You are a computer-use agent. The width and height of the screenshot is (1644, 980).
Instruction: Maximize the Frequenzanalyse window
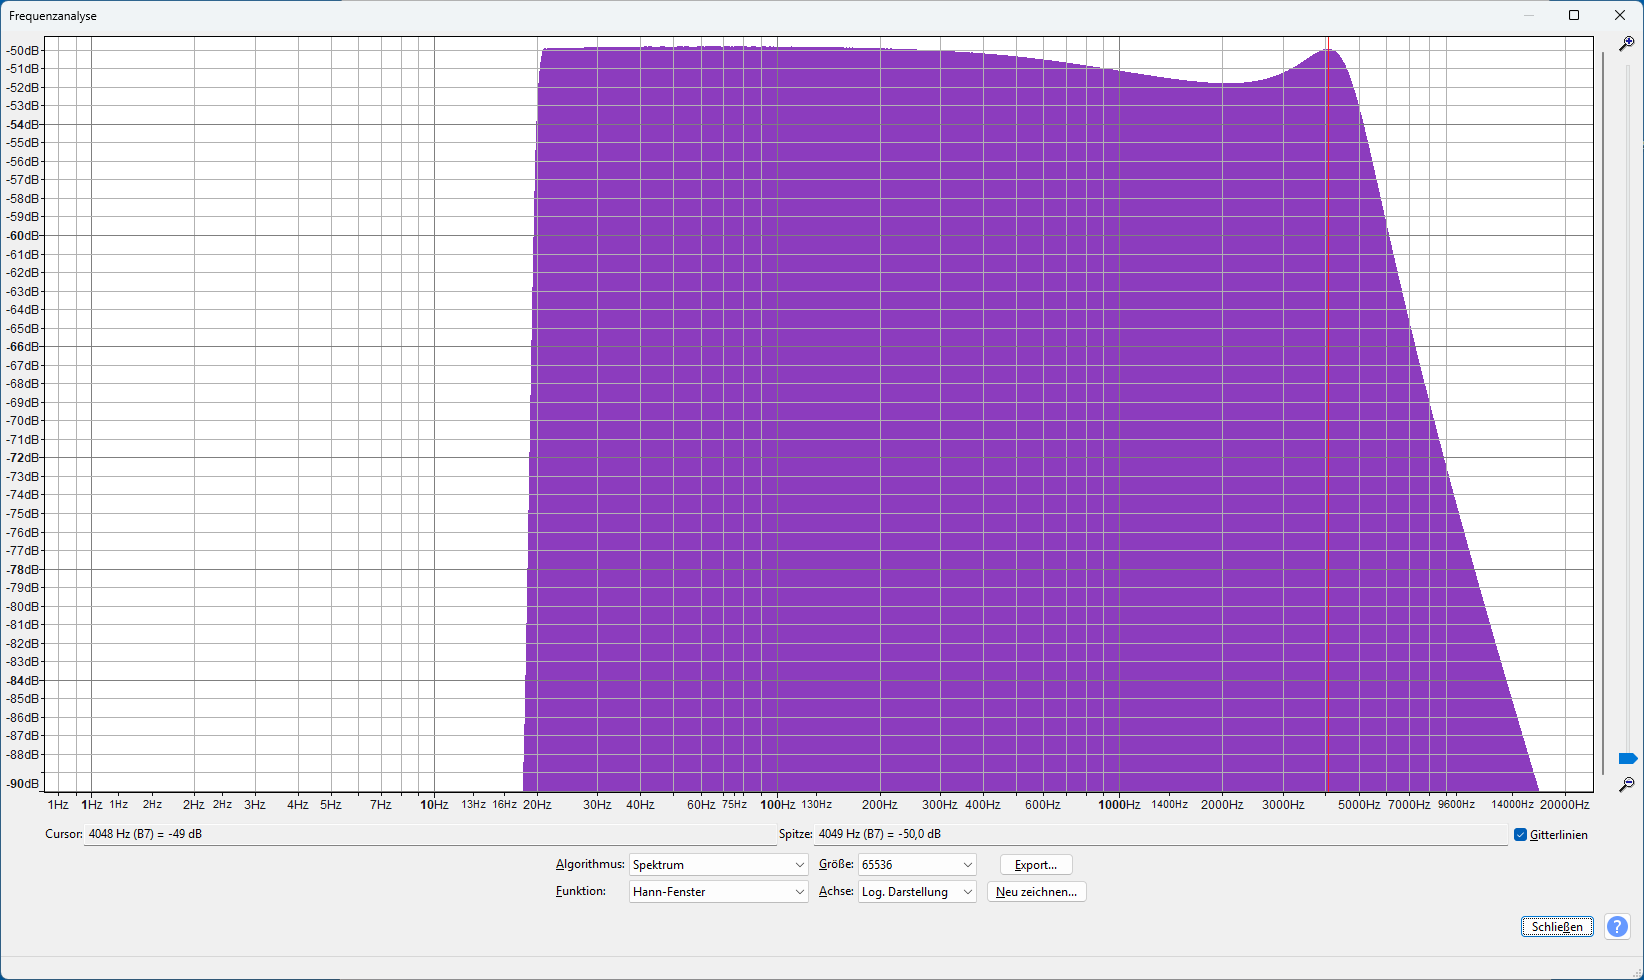[1574, 15]
